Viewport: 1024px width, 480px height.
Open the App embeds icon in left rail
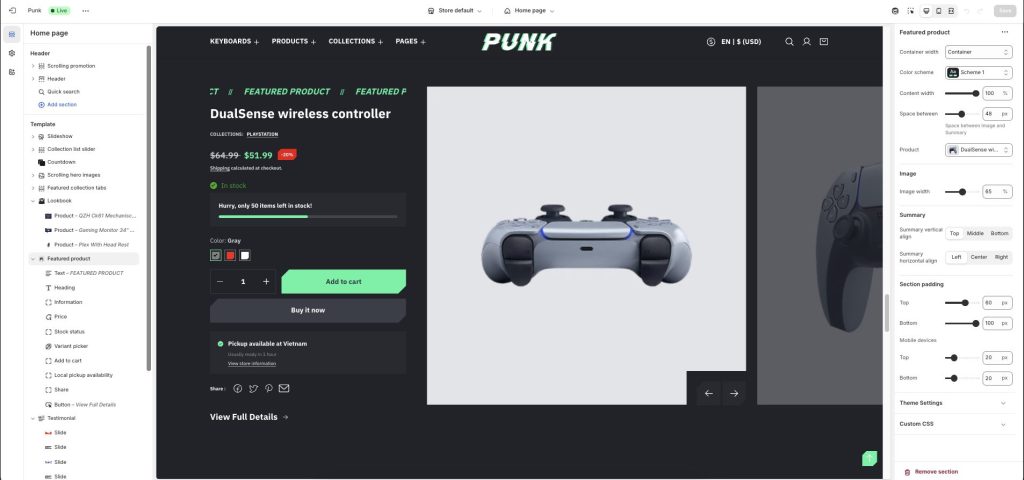click(x=12, y=72)
